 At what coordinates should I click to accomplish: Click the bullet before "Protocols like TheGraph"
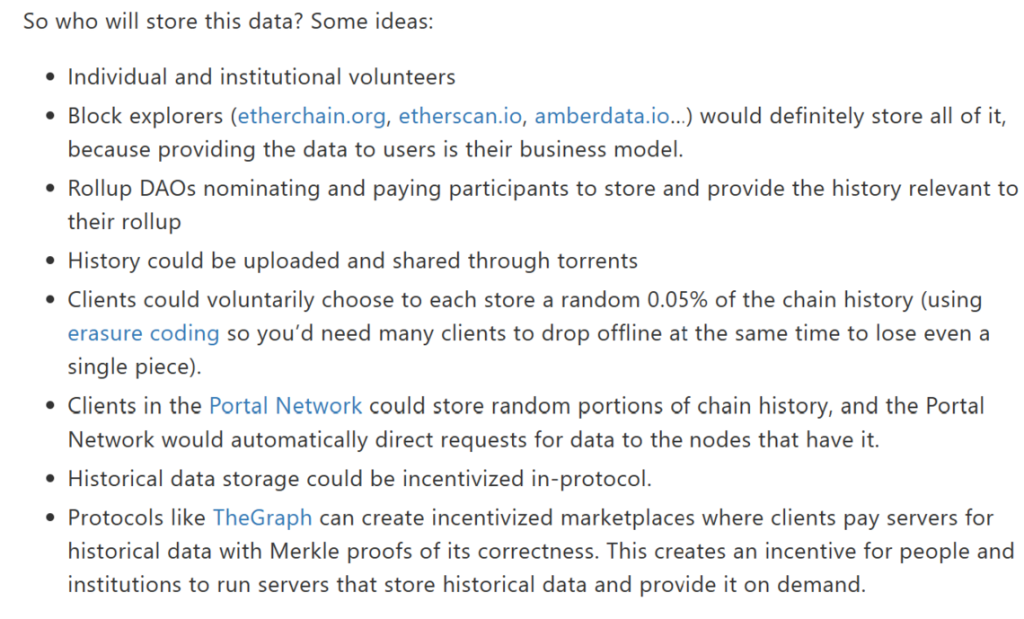coord(51,518)
